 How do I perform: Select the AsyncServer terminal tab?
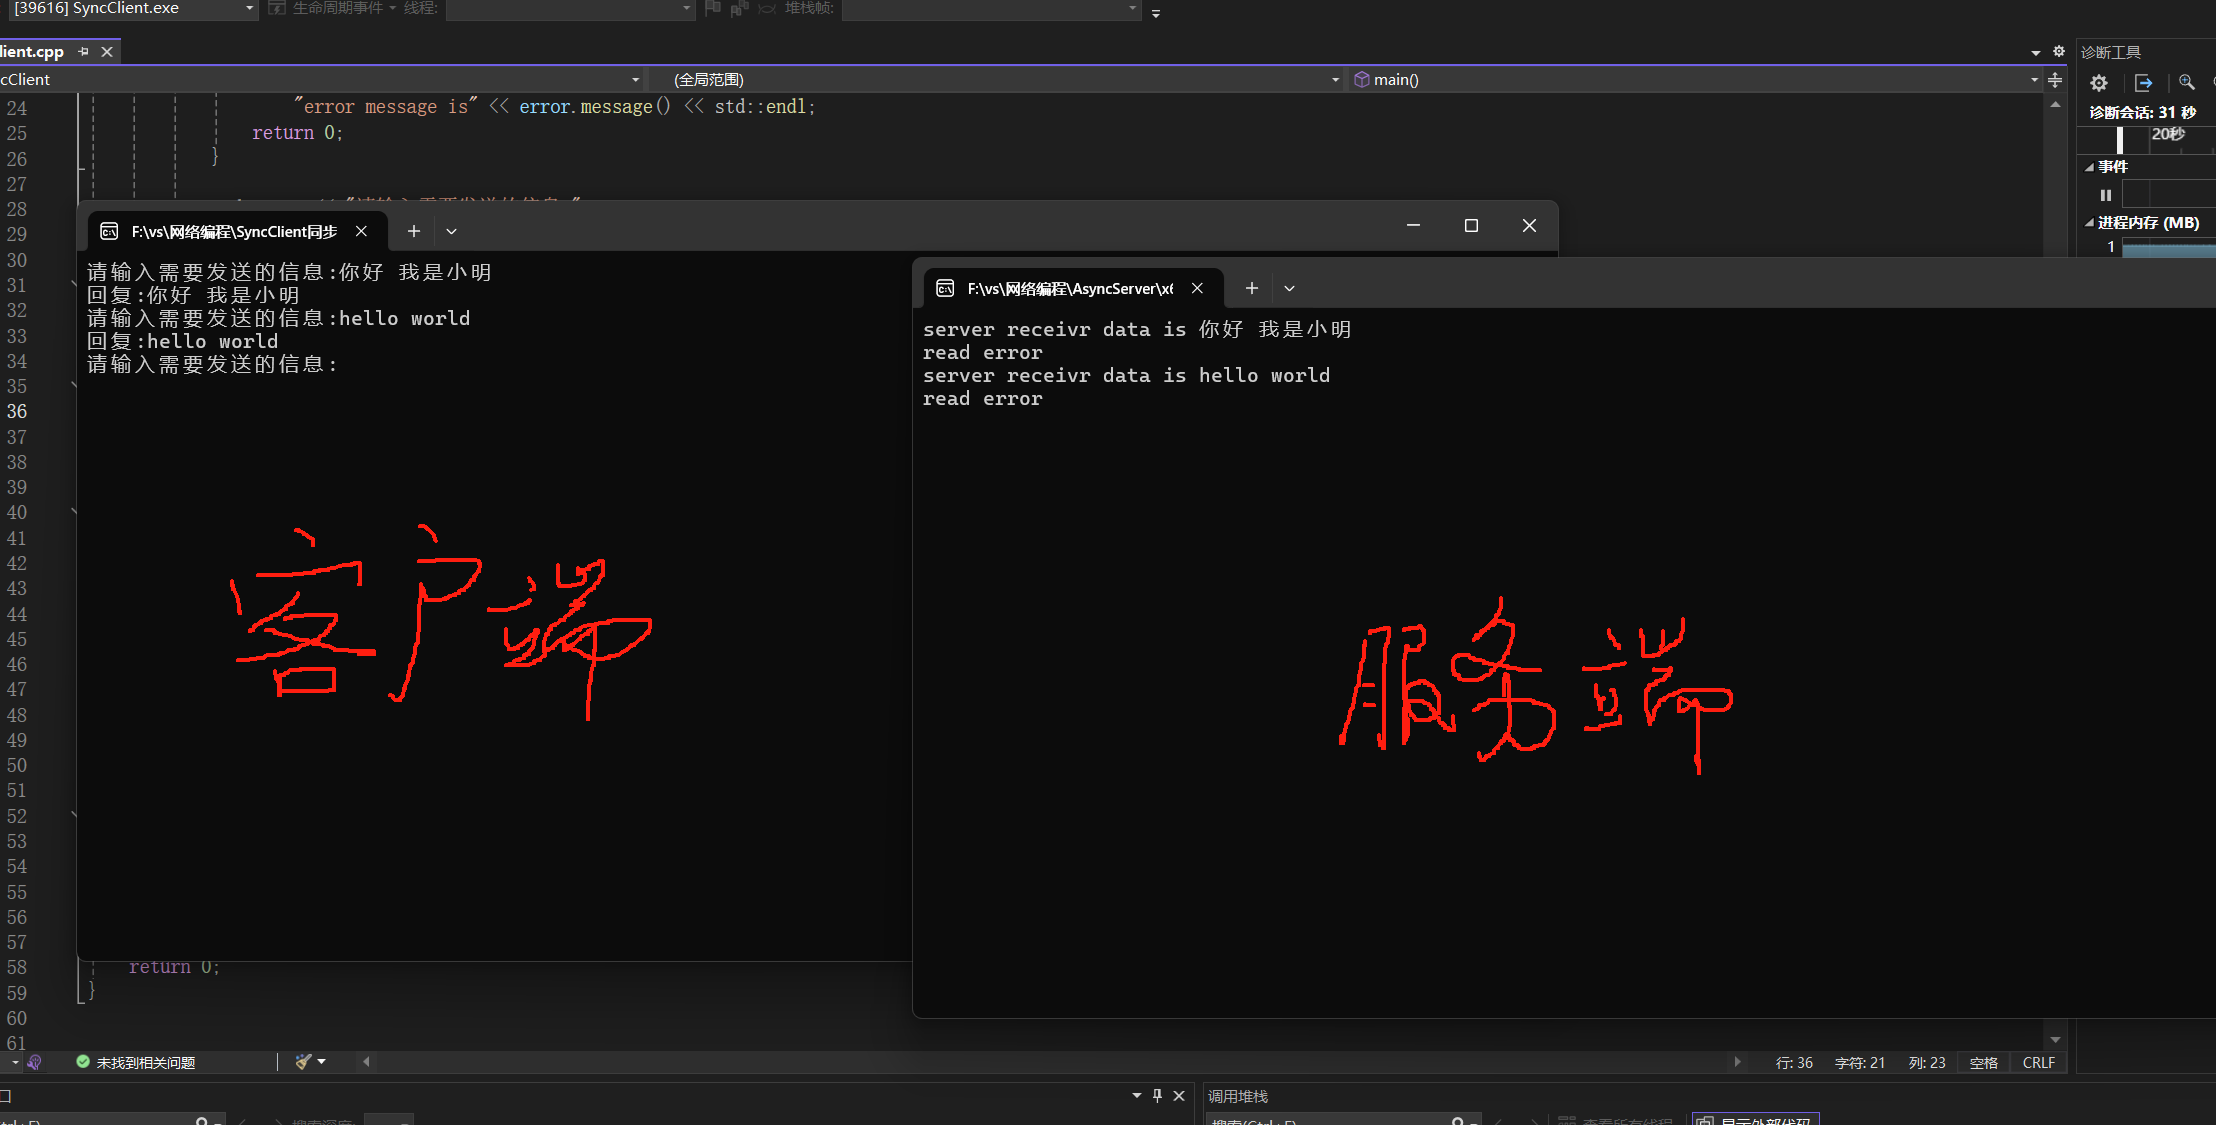(x=1068, y=288)
